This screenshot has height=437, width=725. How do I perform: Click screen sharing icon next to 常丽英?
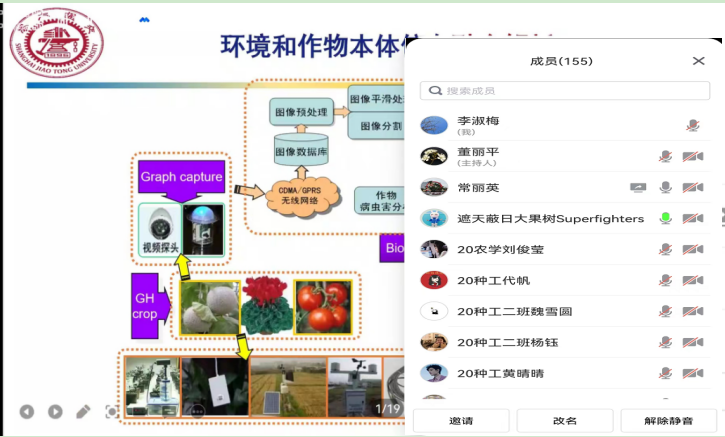click(637, 188)
